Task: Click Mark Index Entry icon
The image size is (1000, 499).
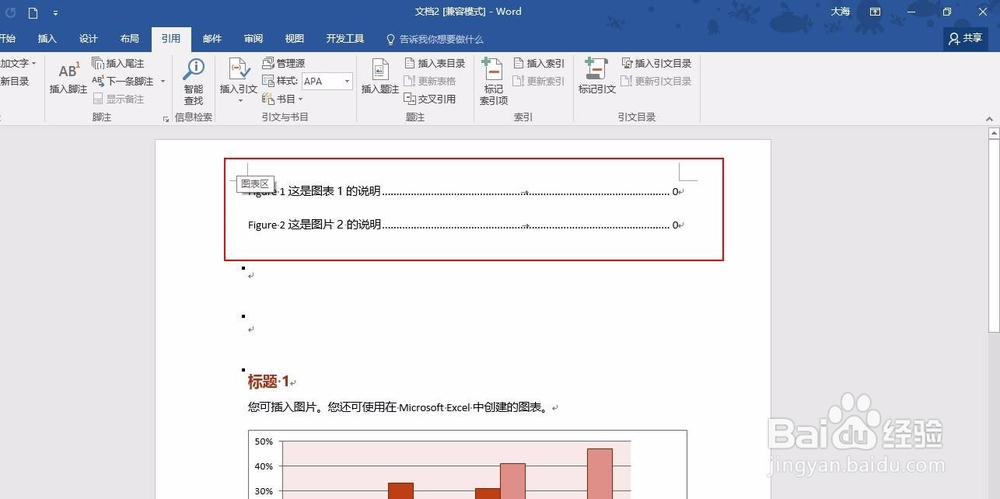Action: click(x=493, y=69)
